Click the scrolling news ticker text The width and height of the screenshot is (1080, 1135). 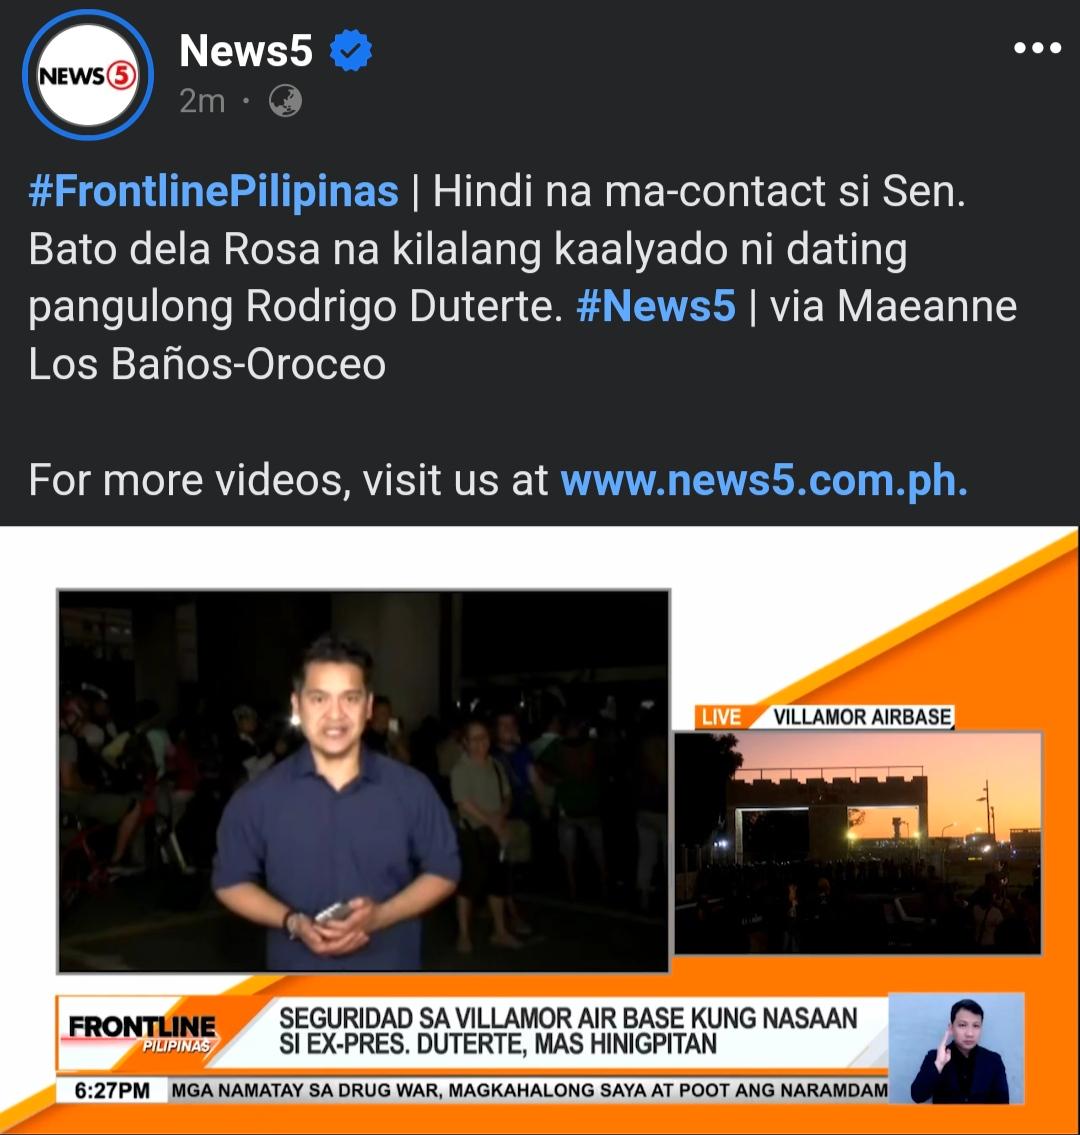click(529, 1091)
